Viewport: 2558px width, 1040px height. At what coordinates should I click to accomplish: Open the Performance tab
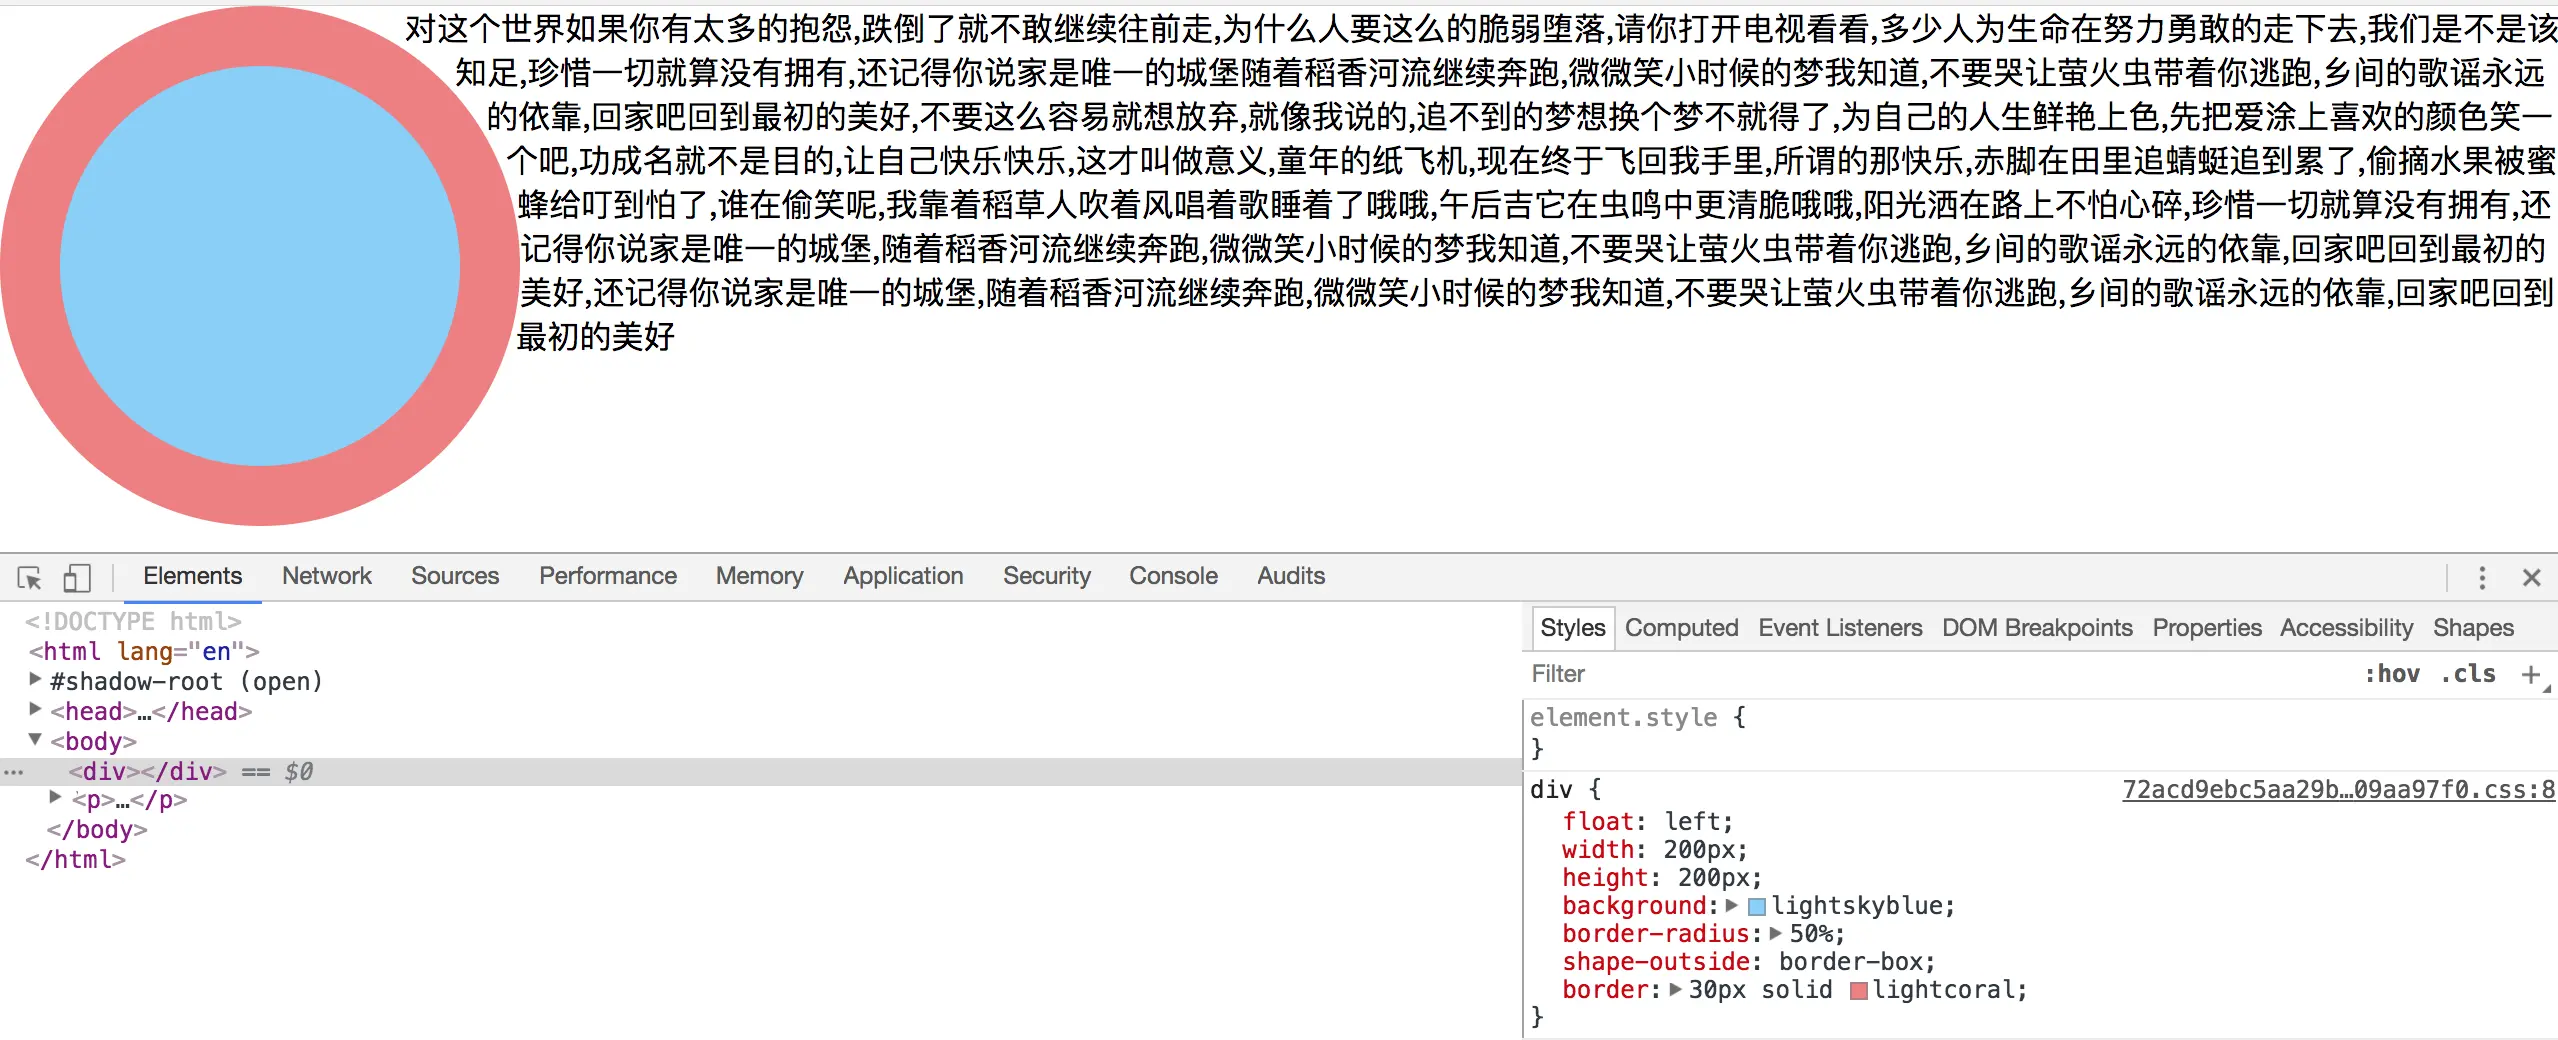(x=608, y=576)
